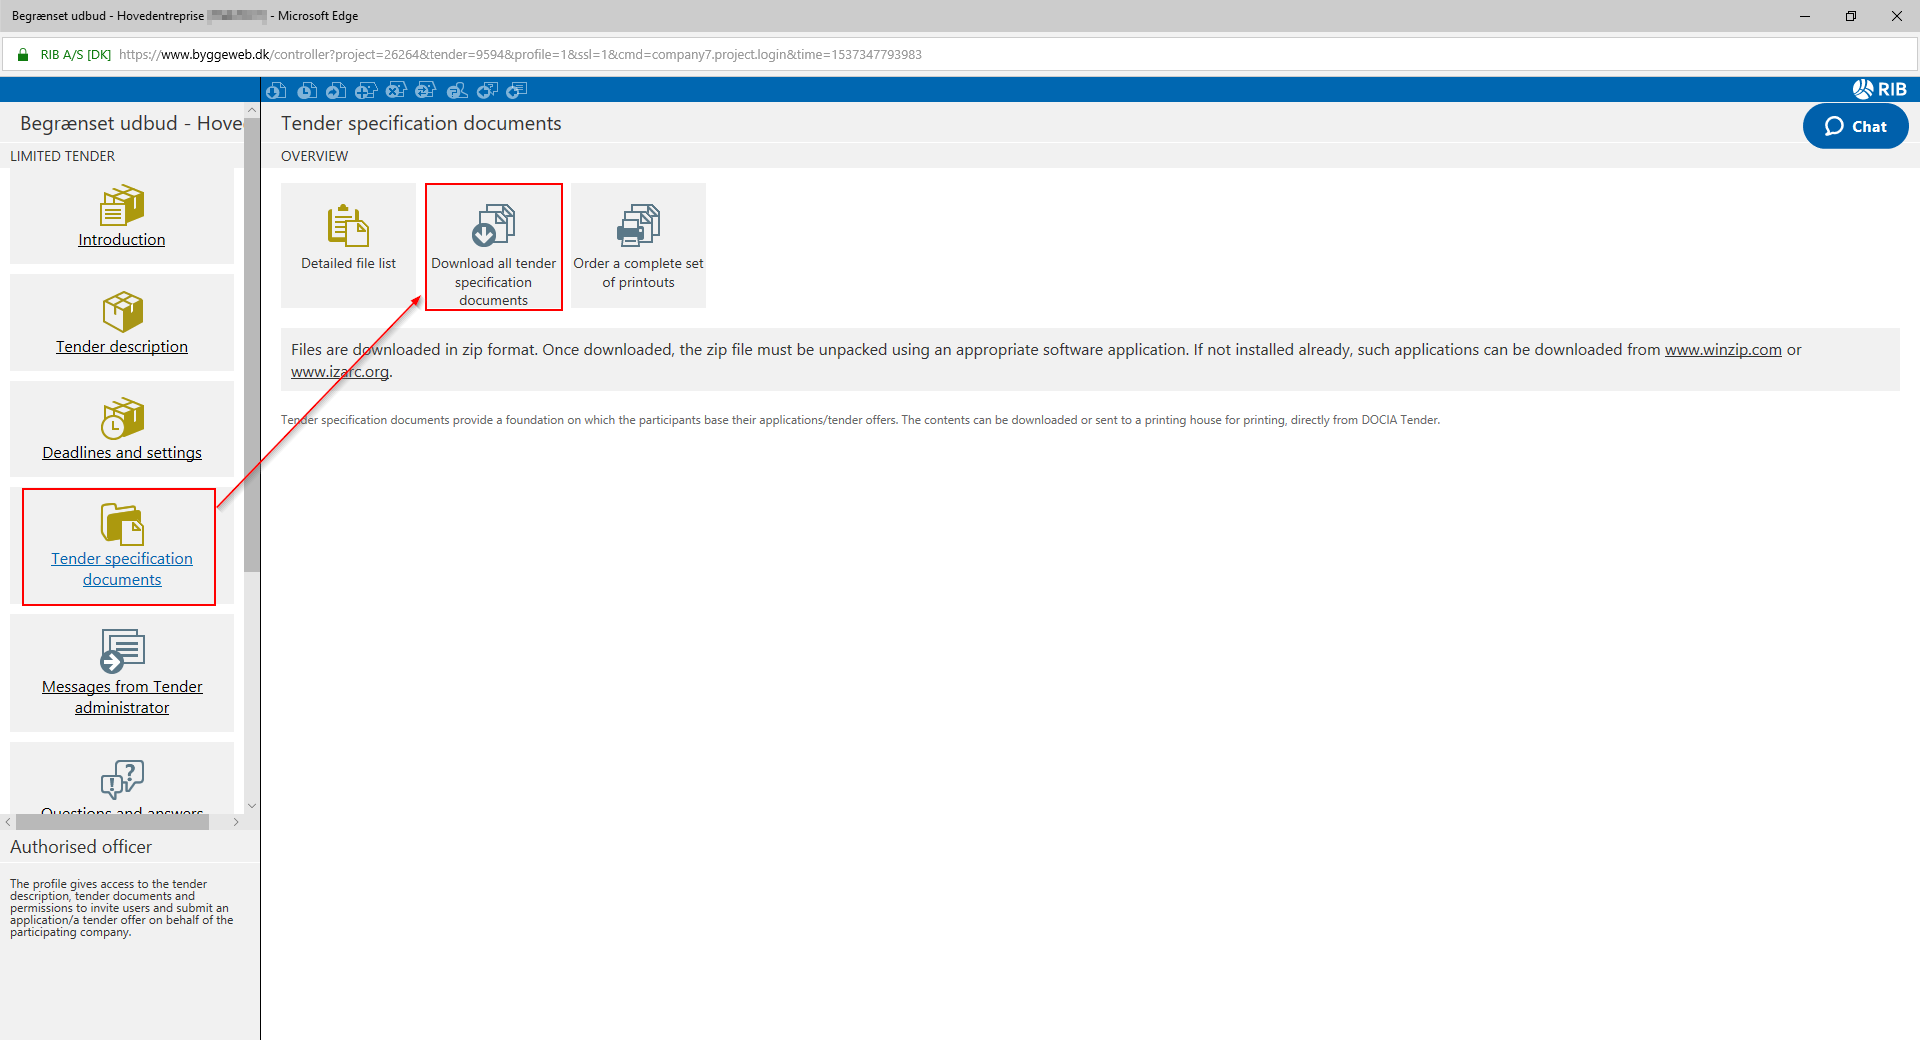This screenshot has height=1040, width=1920.
Task: Open Deadlines and settings
Action: tap(122, 453)
